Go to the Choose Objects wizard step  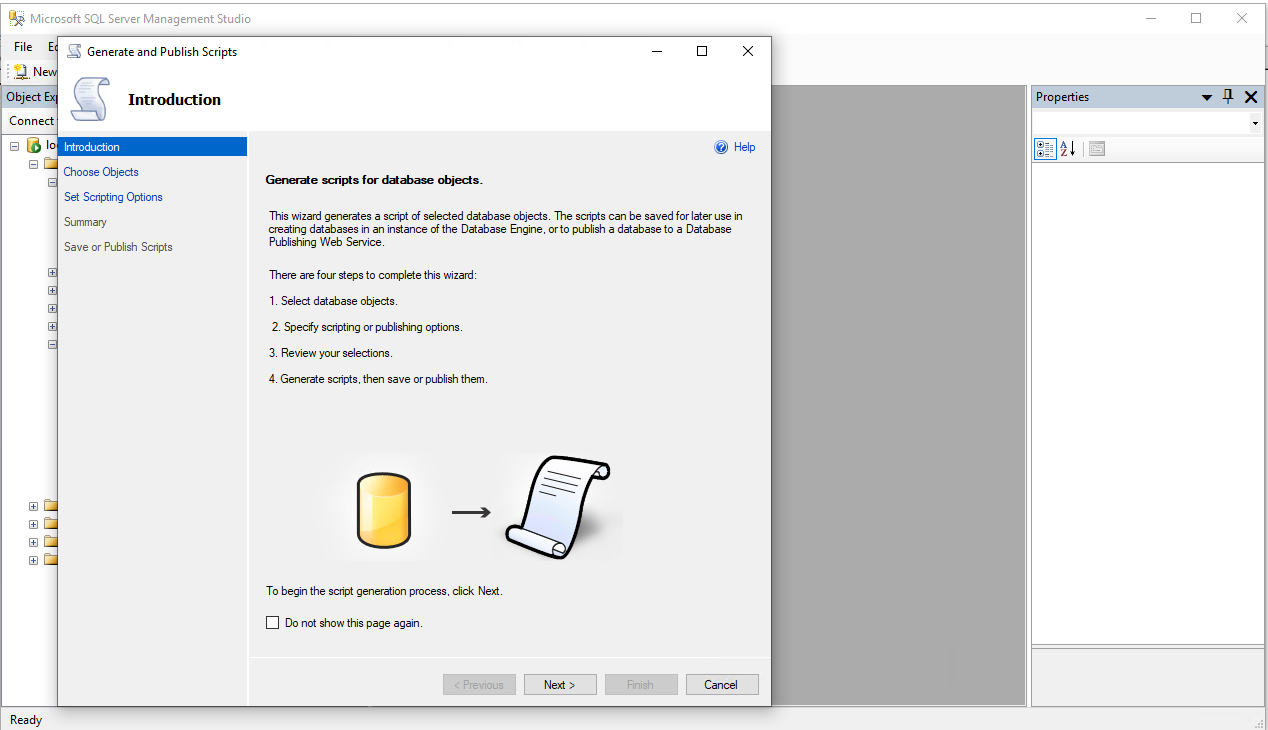tap(101, 172)
